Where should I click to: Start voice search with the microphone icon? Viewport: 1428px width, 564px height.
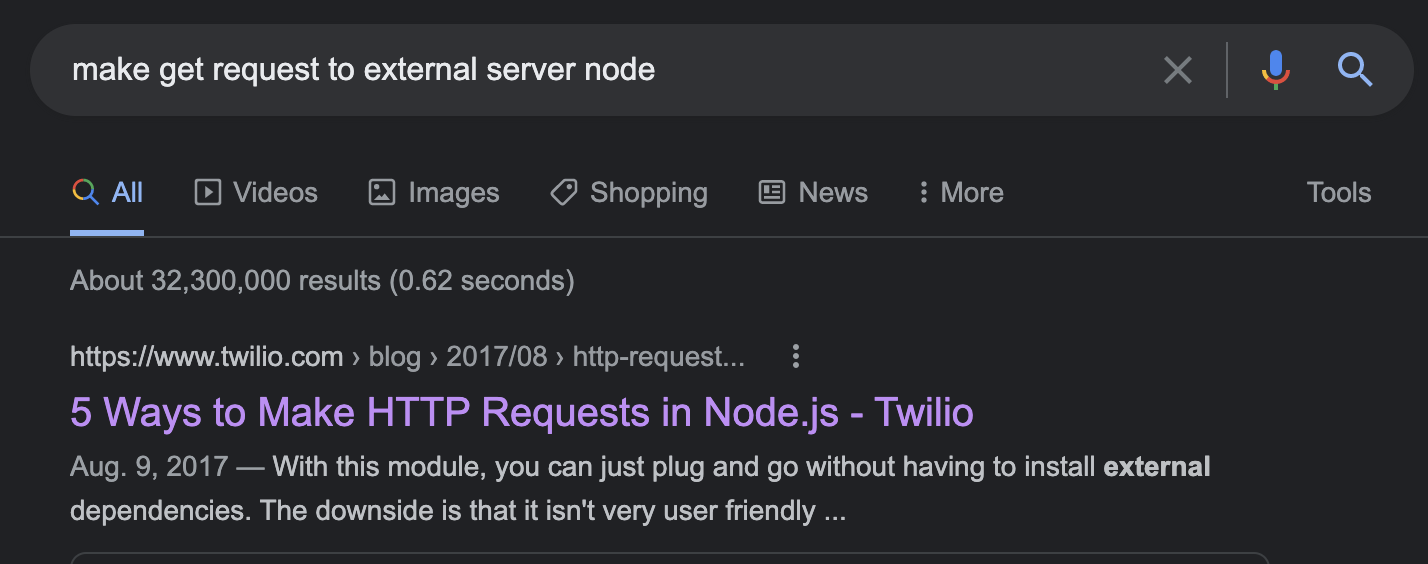pyautogui.click(x=1275, y=70)
